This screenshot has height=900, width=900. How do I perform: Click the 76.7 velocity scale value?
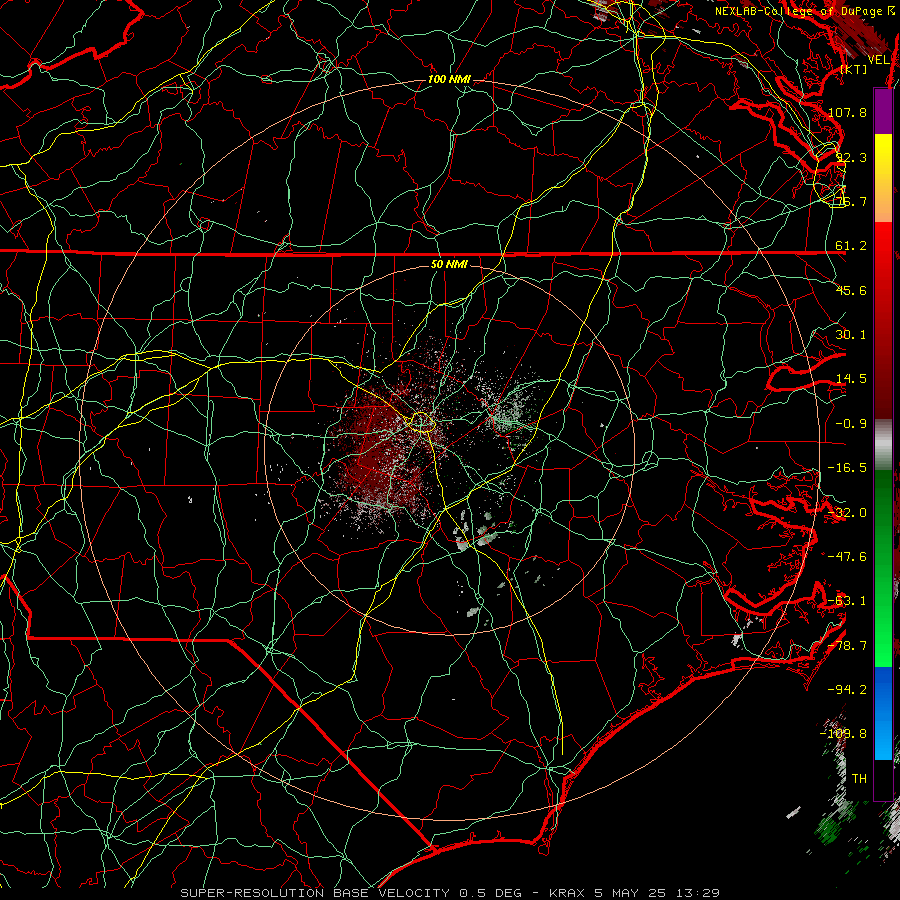point(851,201)
